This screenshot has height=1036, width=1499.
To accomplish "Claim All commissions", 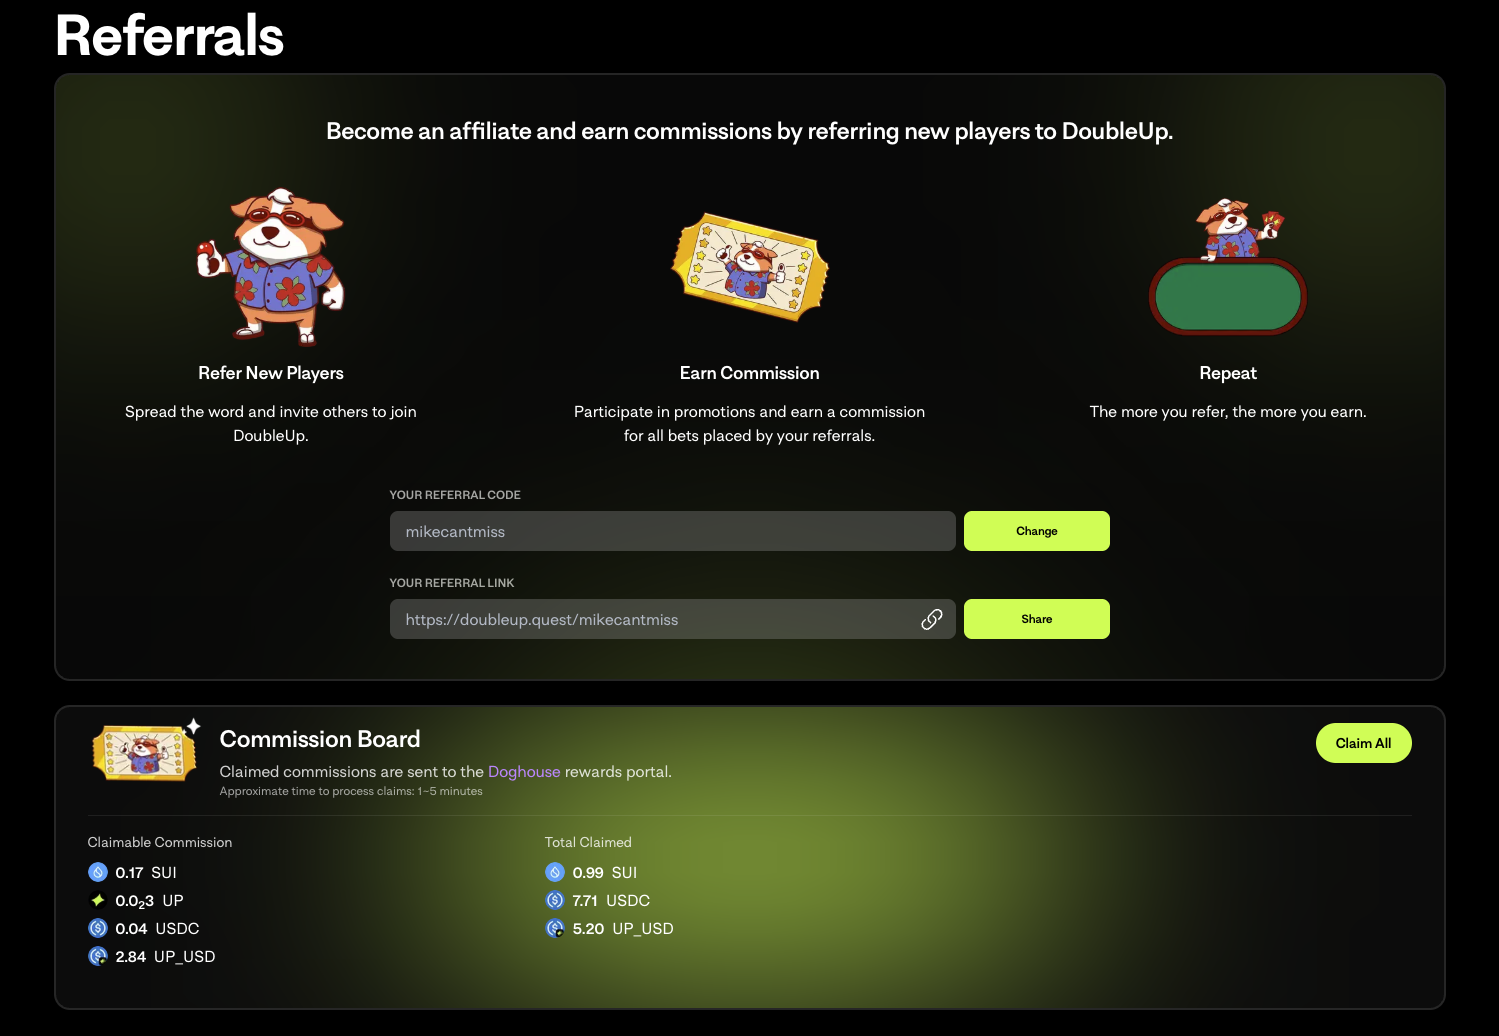I will tap(1363, 743).
